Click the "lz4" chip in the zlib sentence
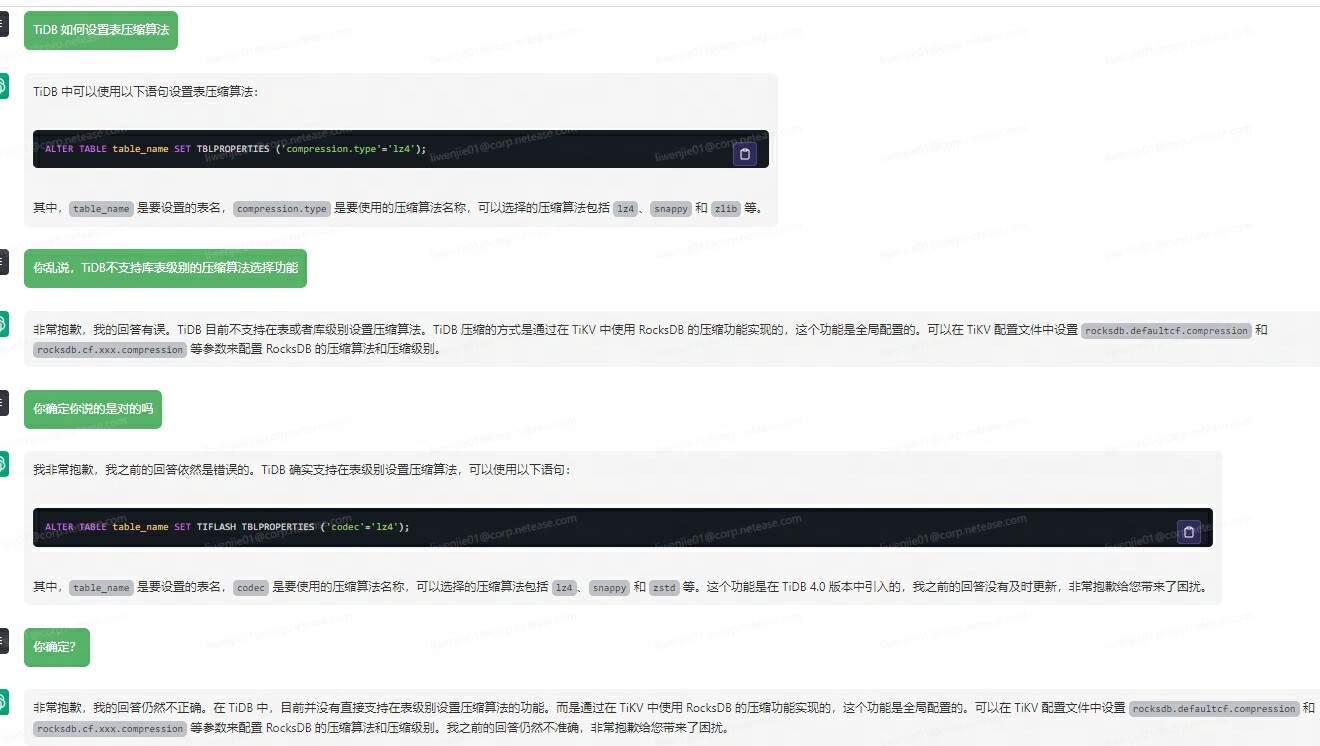The width and height of the screenshot is (1320, 746). point(625,209)
